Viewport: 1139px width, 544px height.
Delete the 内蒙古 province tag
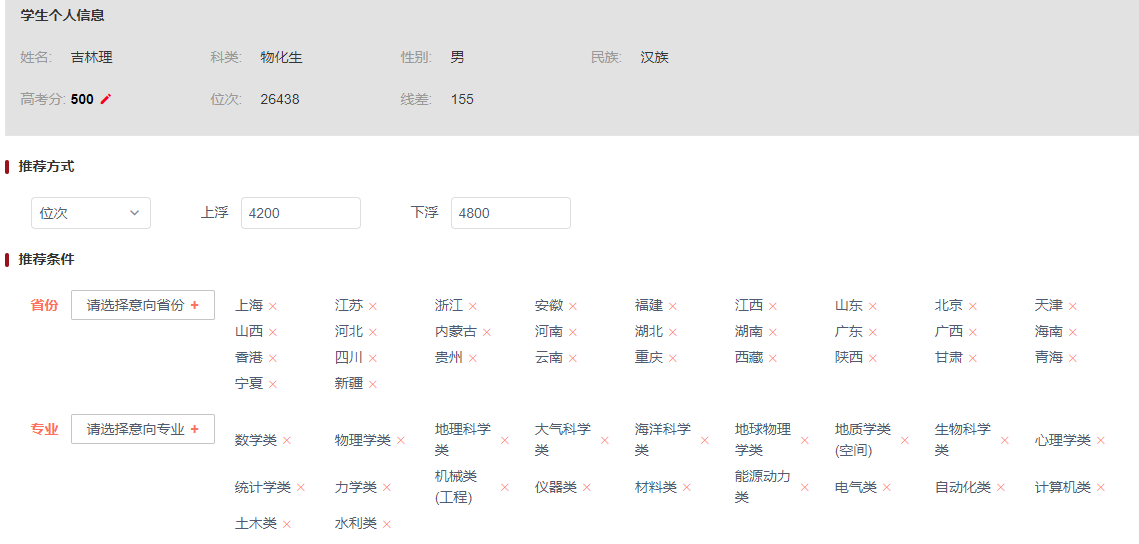[487, 332]
